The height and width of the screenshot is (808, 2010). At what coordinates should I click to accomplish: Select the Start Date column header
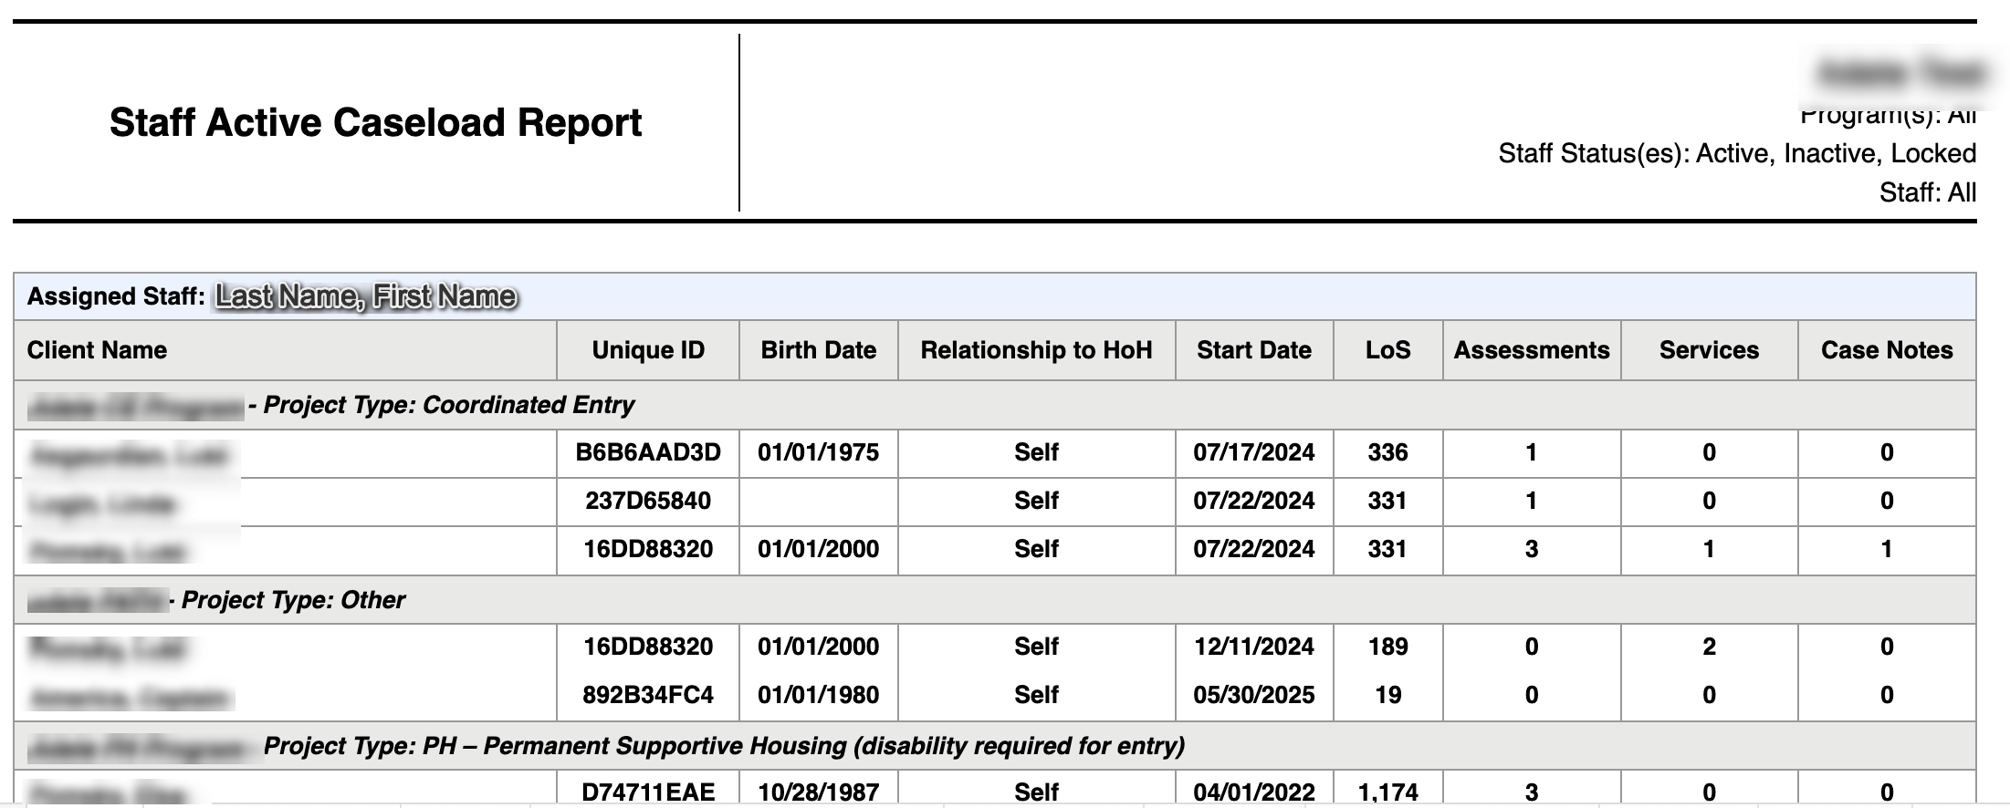click(x=1254, y=350)
